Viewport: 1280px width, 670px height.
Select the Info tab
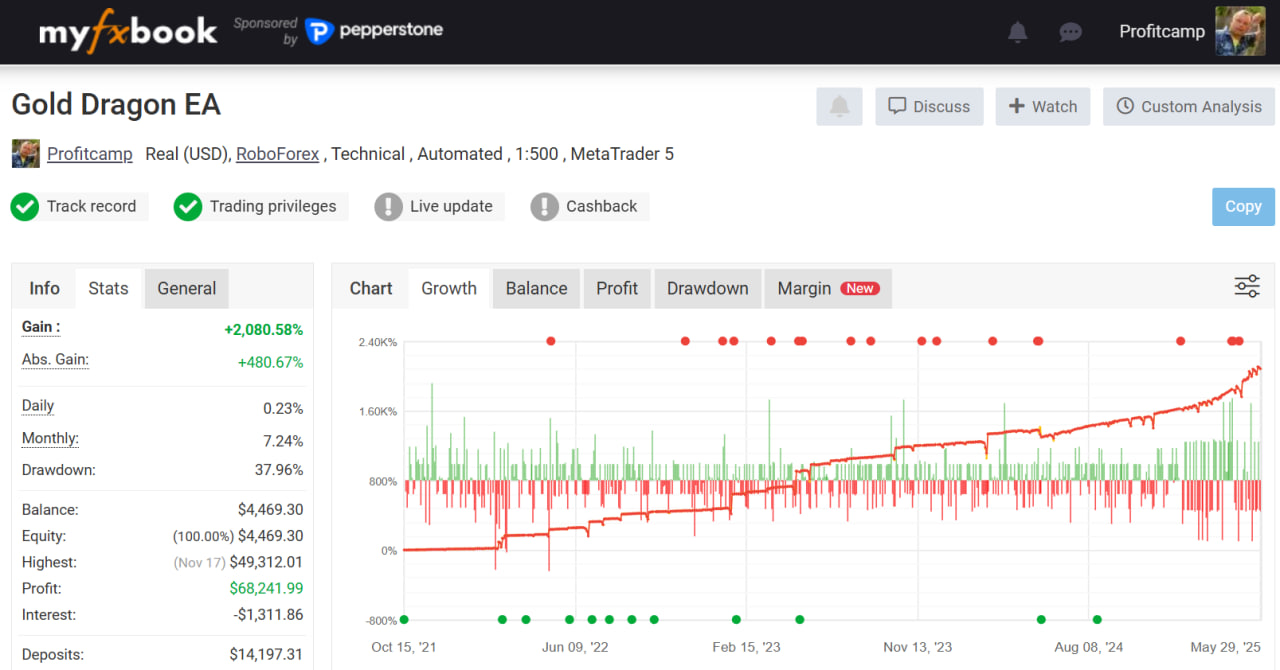44,288
